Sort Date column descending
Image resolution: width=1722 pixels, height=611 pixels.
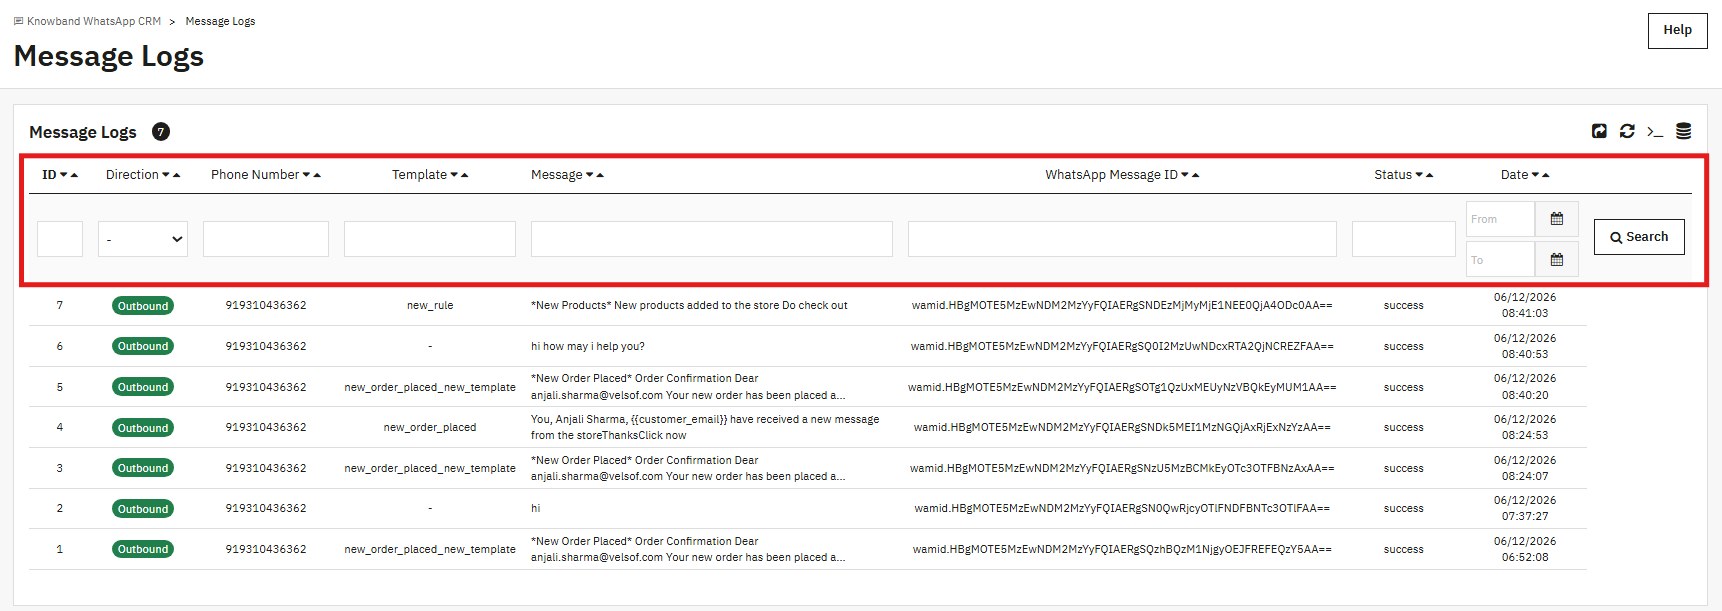tap(1535, 175)
